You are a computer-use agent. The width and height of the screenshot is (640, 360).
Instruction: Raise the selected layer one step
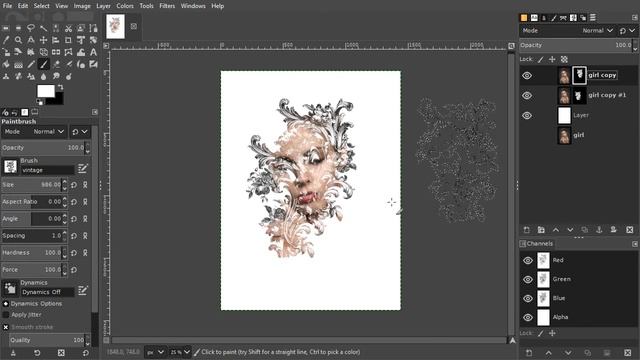pos(556,230)
